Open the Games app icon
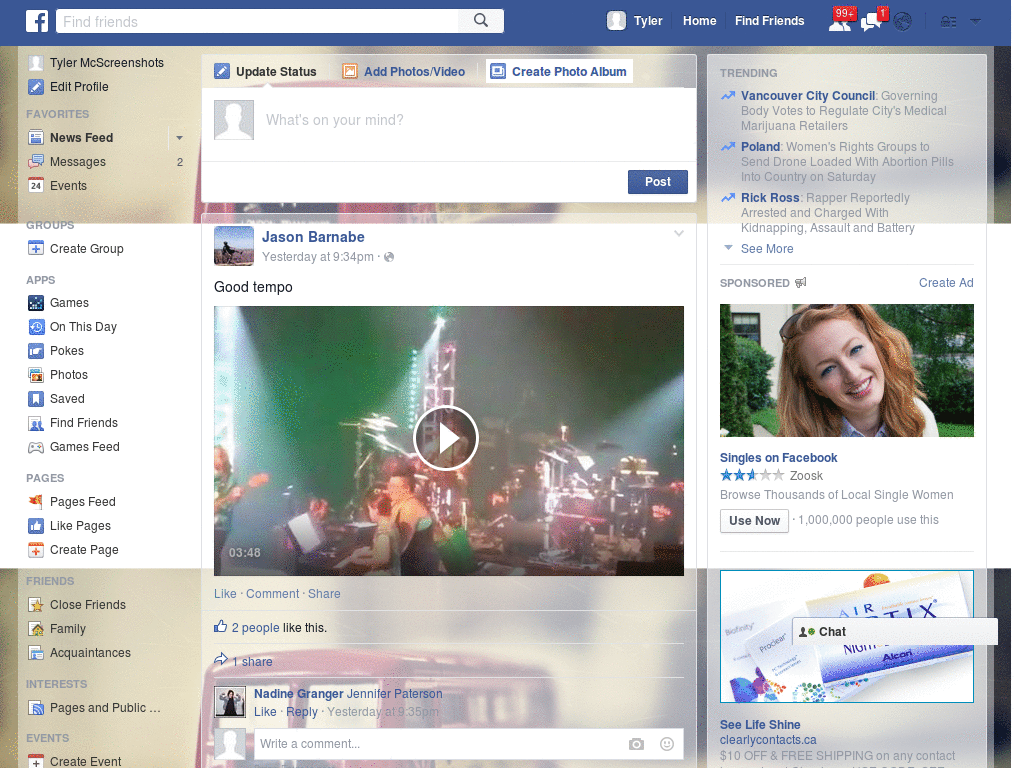 [x=36, y=303]
